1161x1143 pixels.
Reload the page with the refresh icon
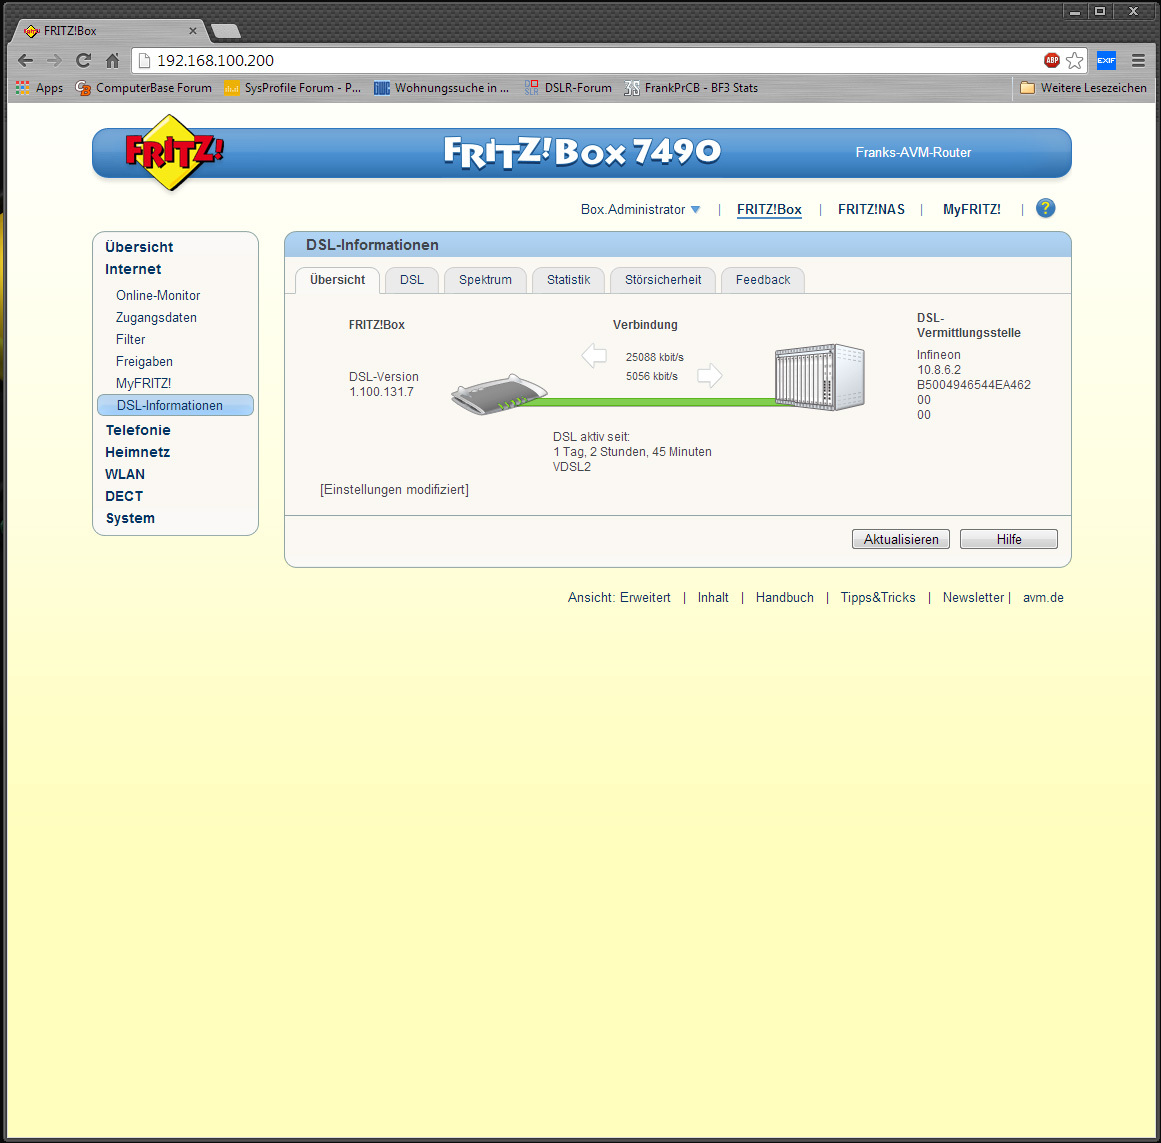[x=84, y=61]
